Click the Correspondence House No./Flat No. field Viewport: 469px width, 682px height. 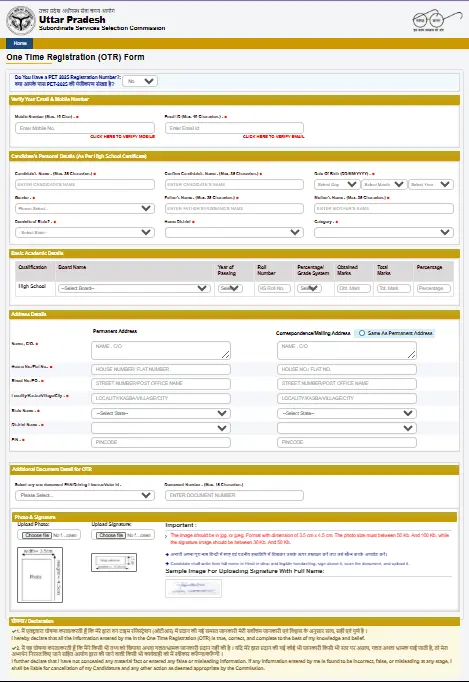pyautogui.click(x=347, y=369)
